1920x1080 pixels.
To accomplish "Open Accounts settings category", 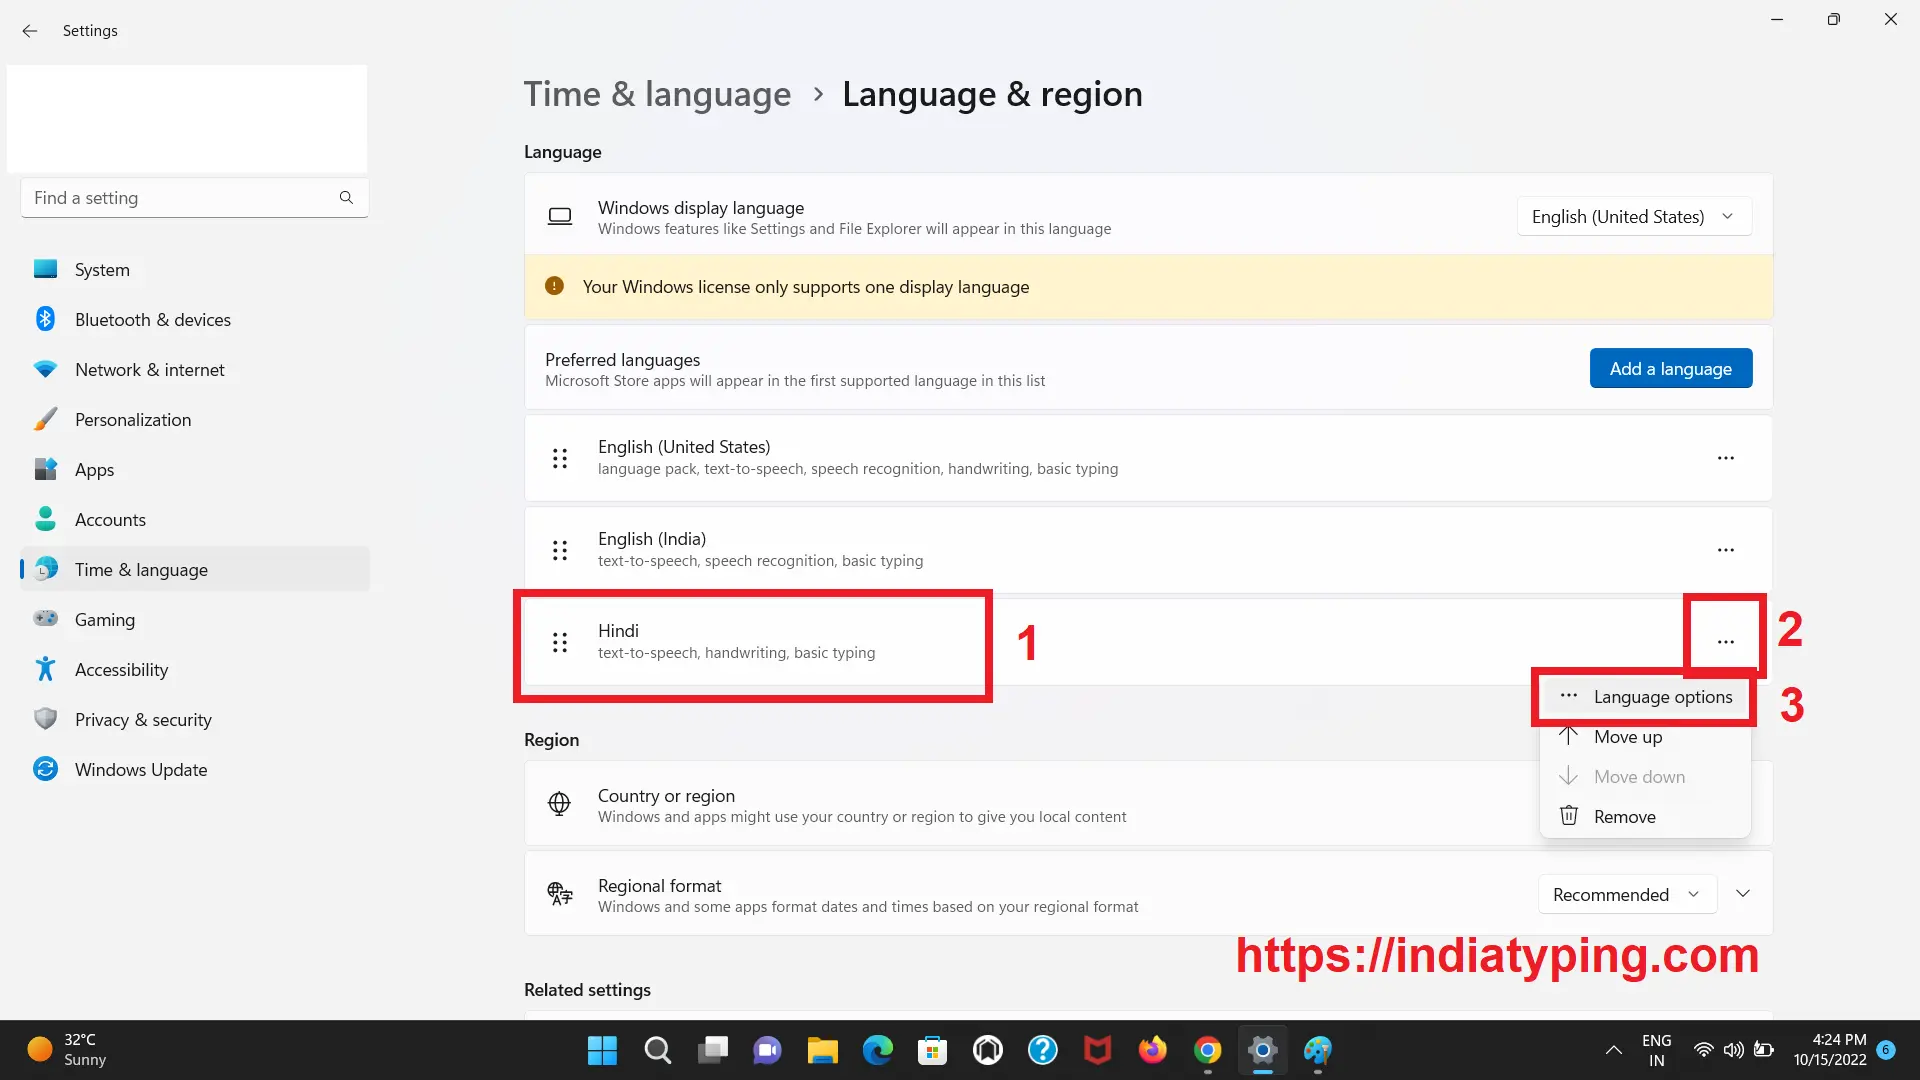I will (x=195, y=520).
